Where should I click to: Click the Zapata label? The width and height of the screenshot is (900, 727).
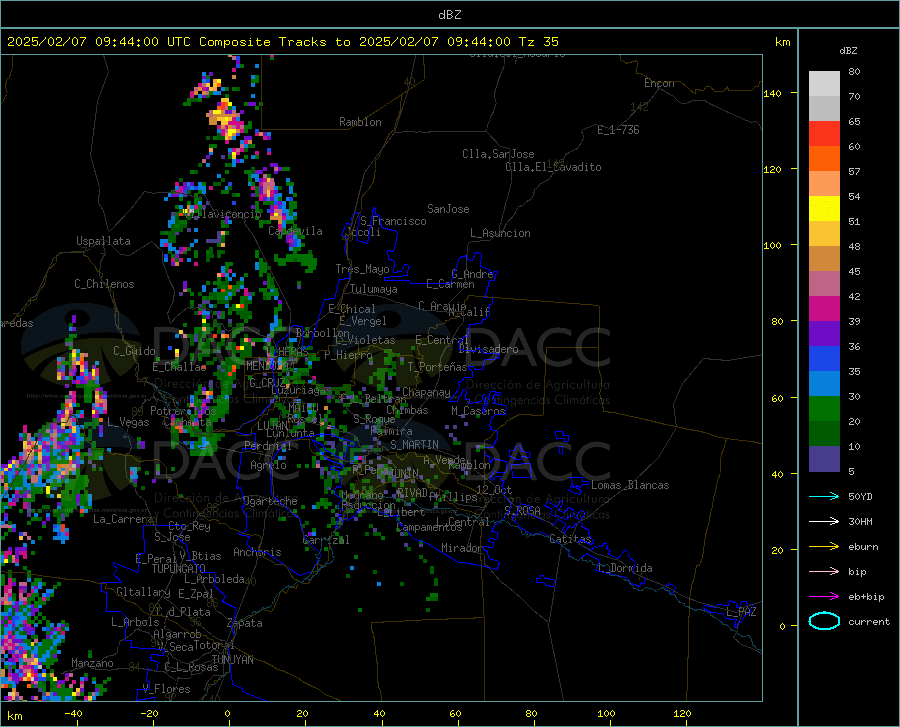(245, 623)
